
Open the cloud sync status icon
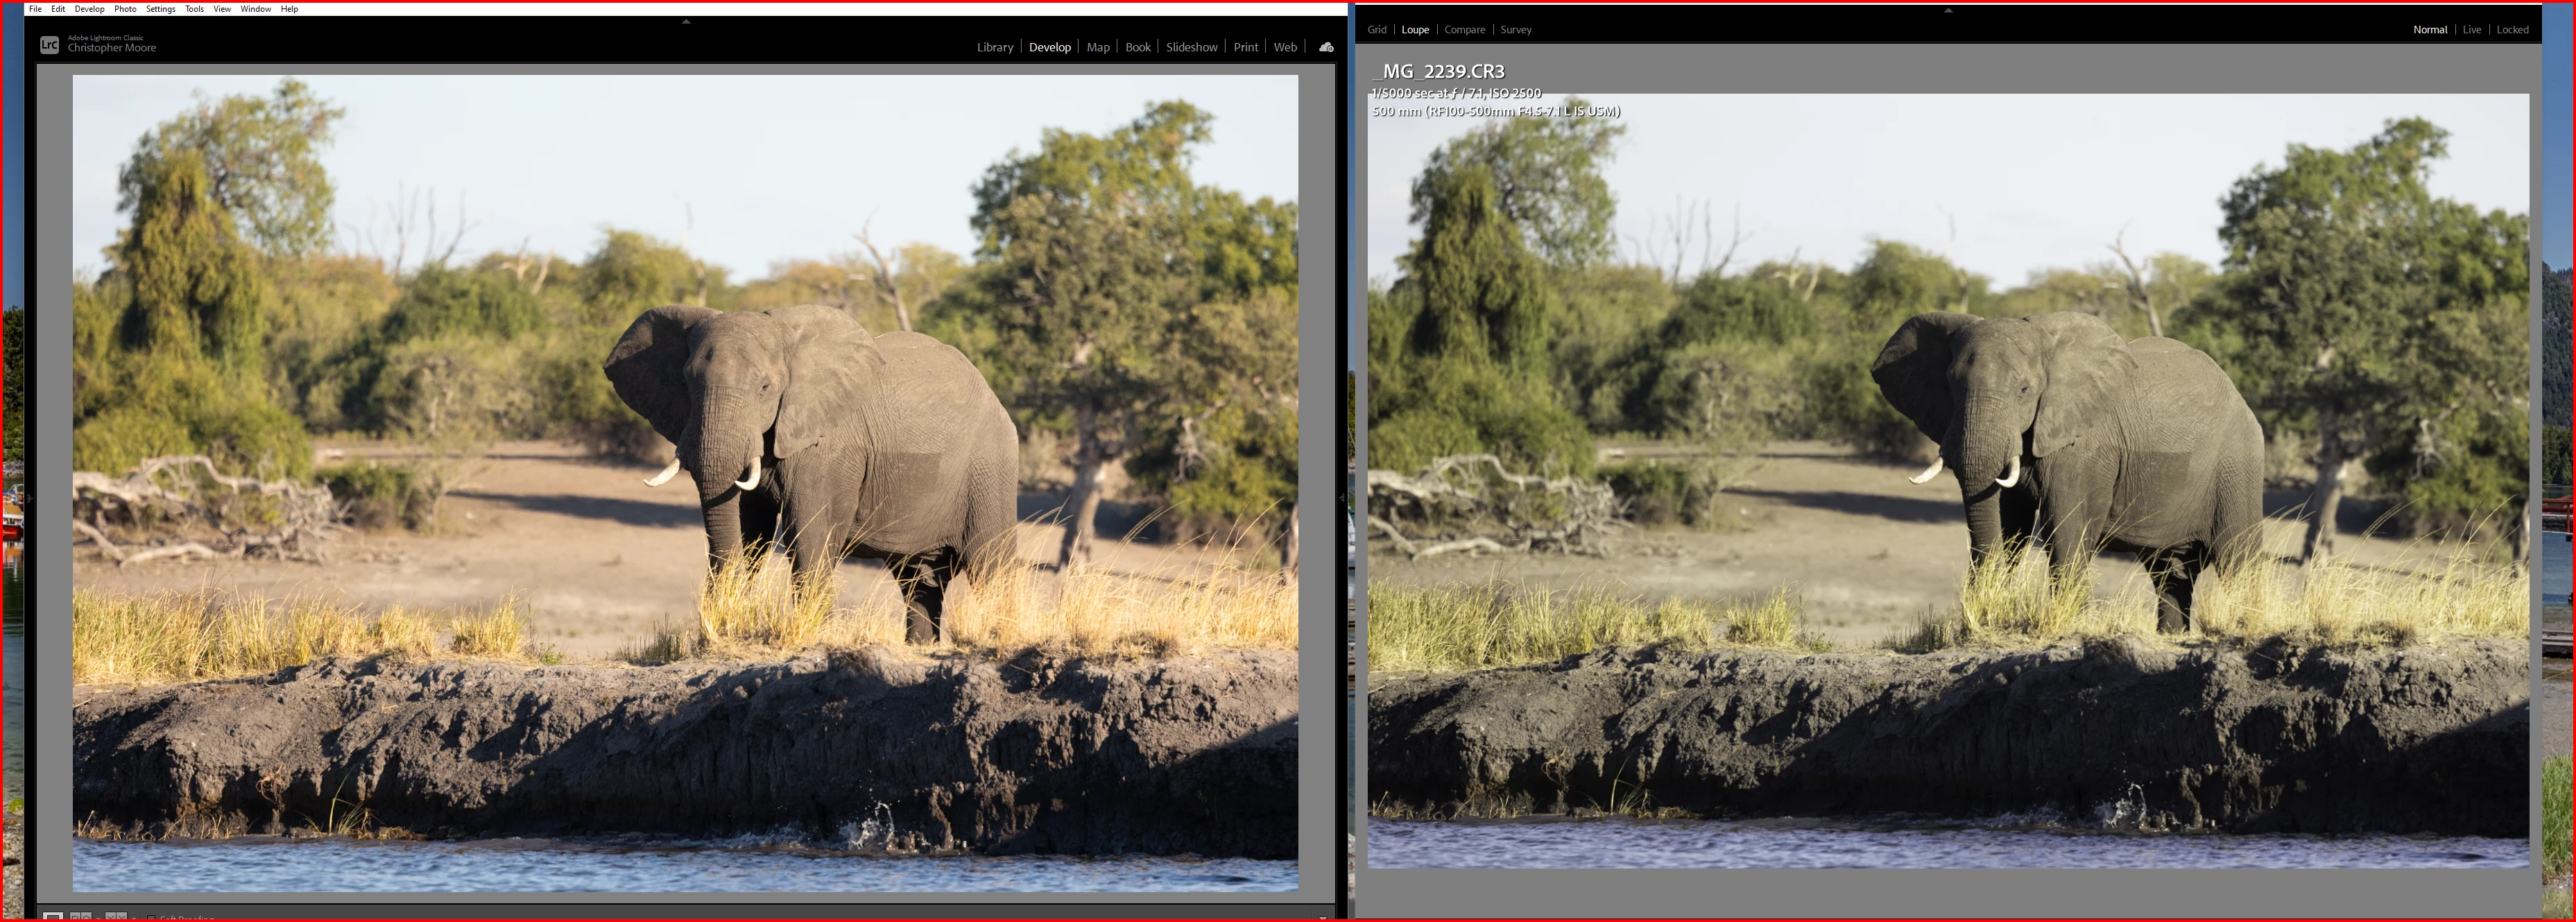point(1326,47)
